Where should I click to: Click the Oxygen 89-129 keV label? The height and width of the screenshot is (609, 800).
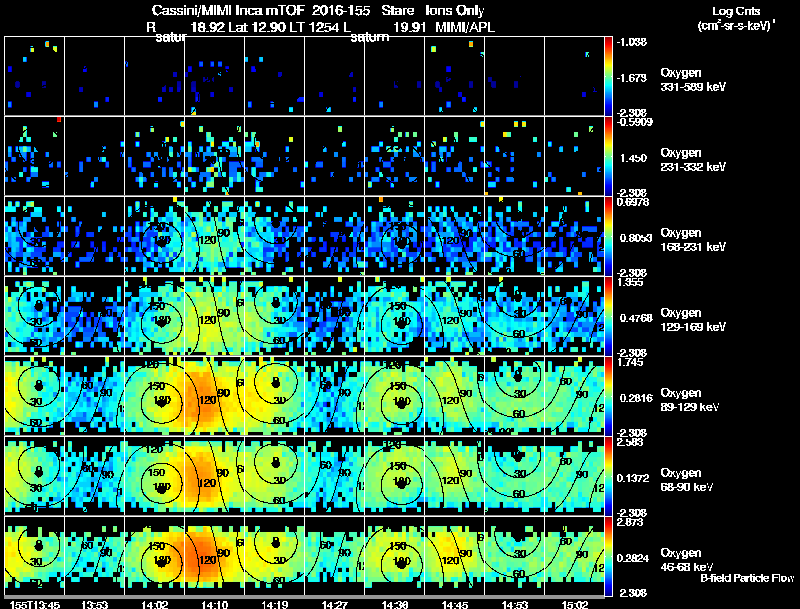(x=690, y=400)
